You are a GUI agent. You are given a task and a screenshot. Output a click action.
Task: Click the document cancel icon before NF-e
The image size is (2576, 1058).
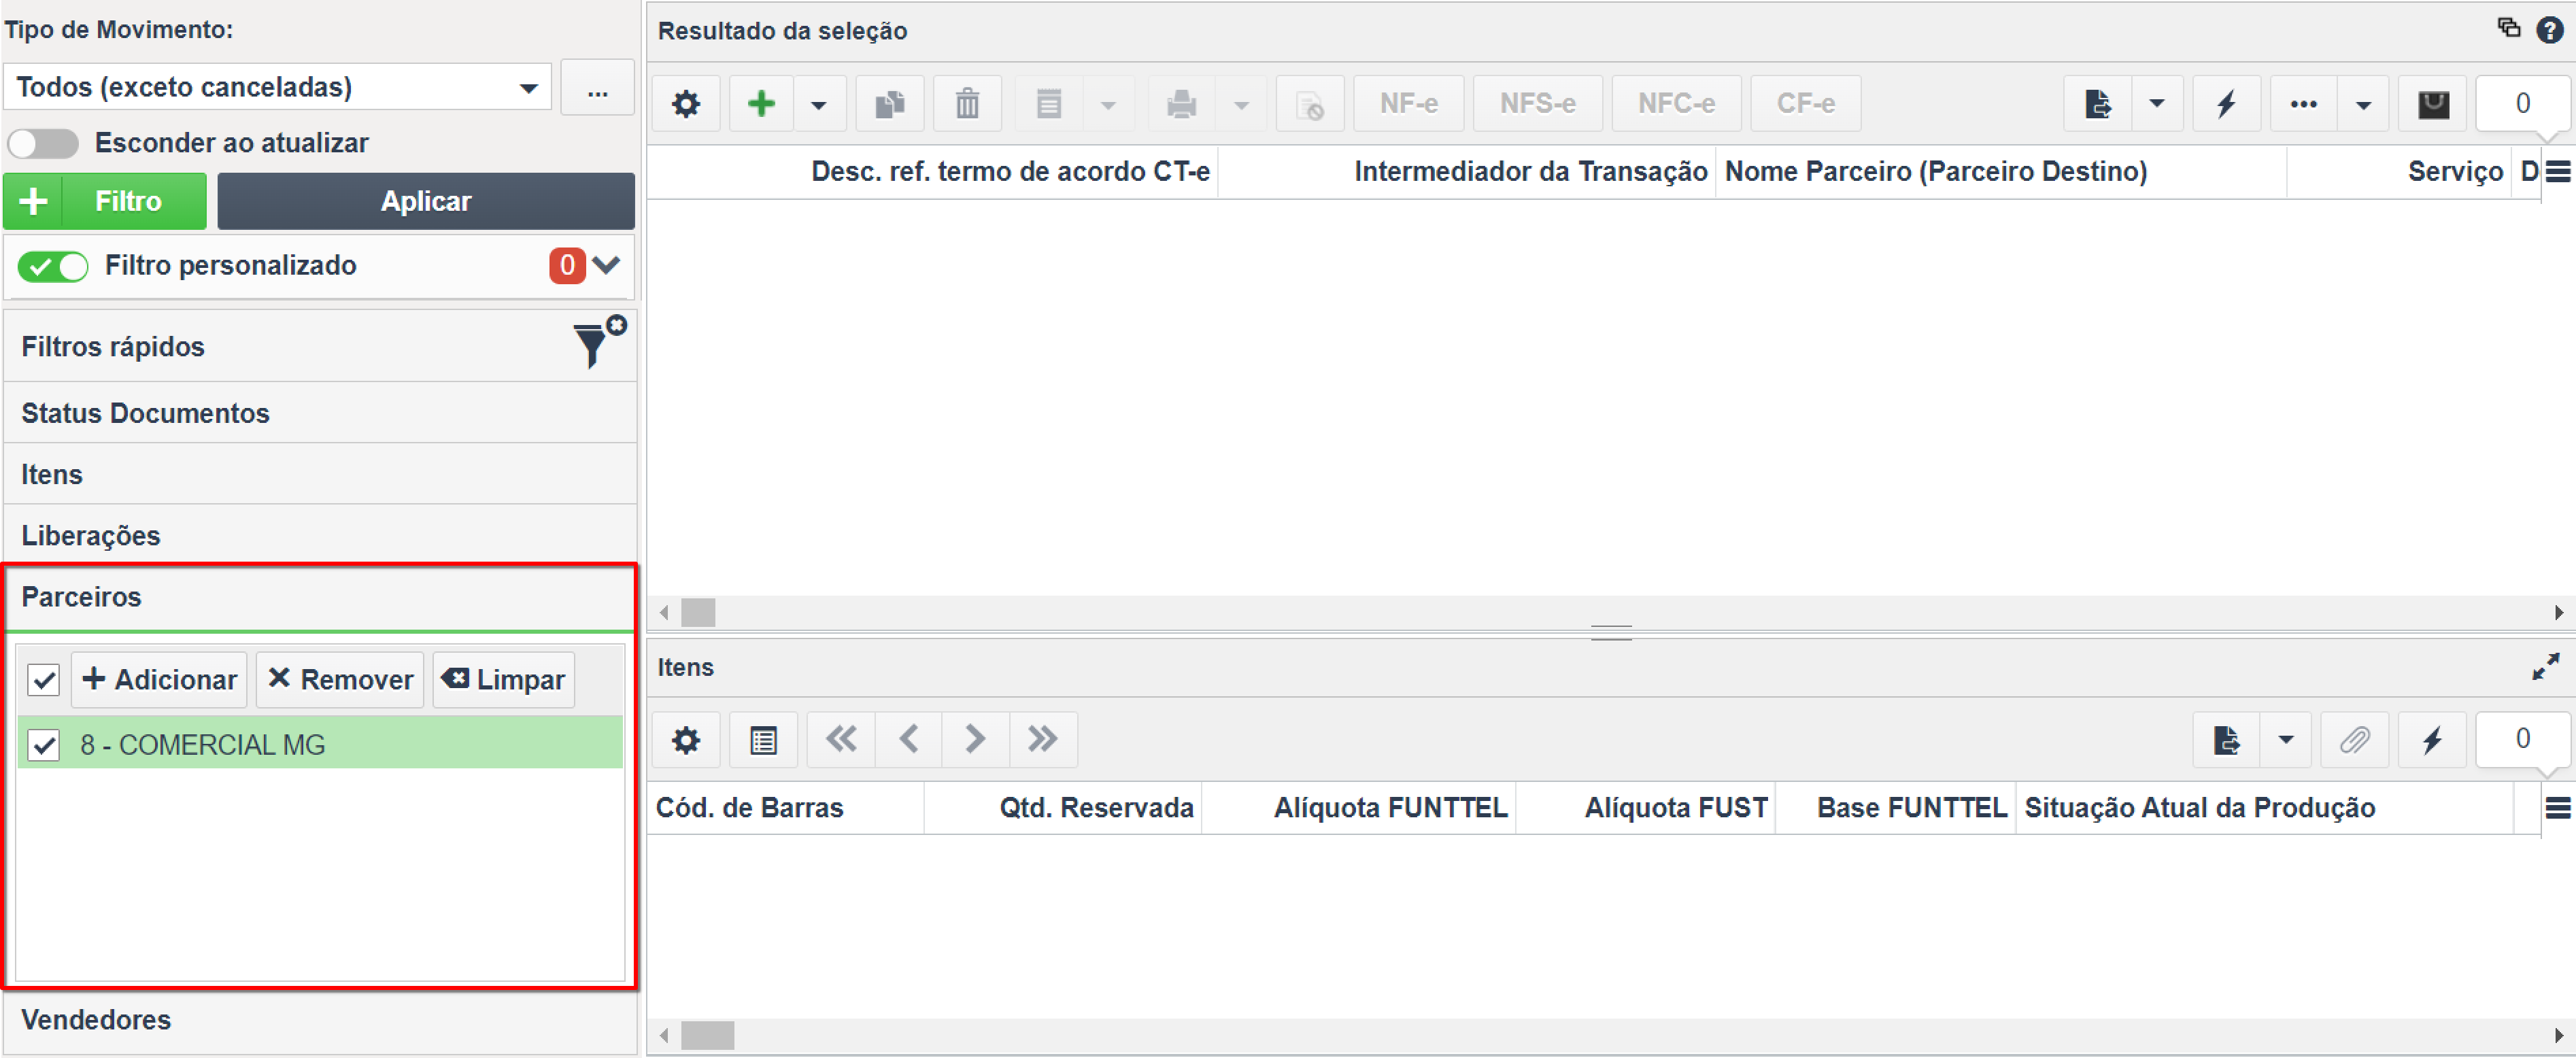[x=1310, y=104]
